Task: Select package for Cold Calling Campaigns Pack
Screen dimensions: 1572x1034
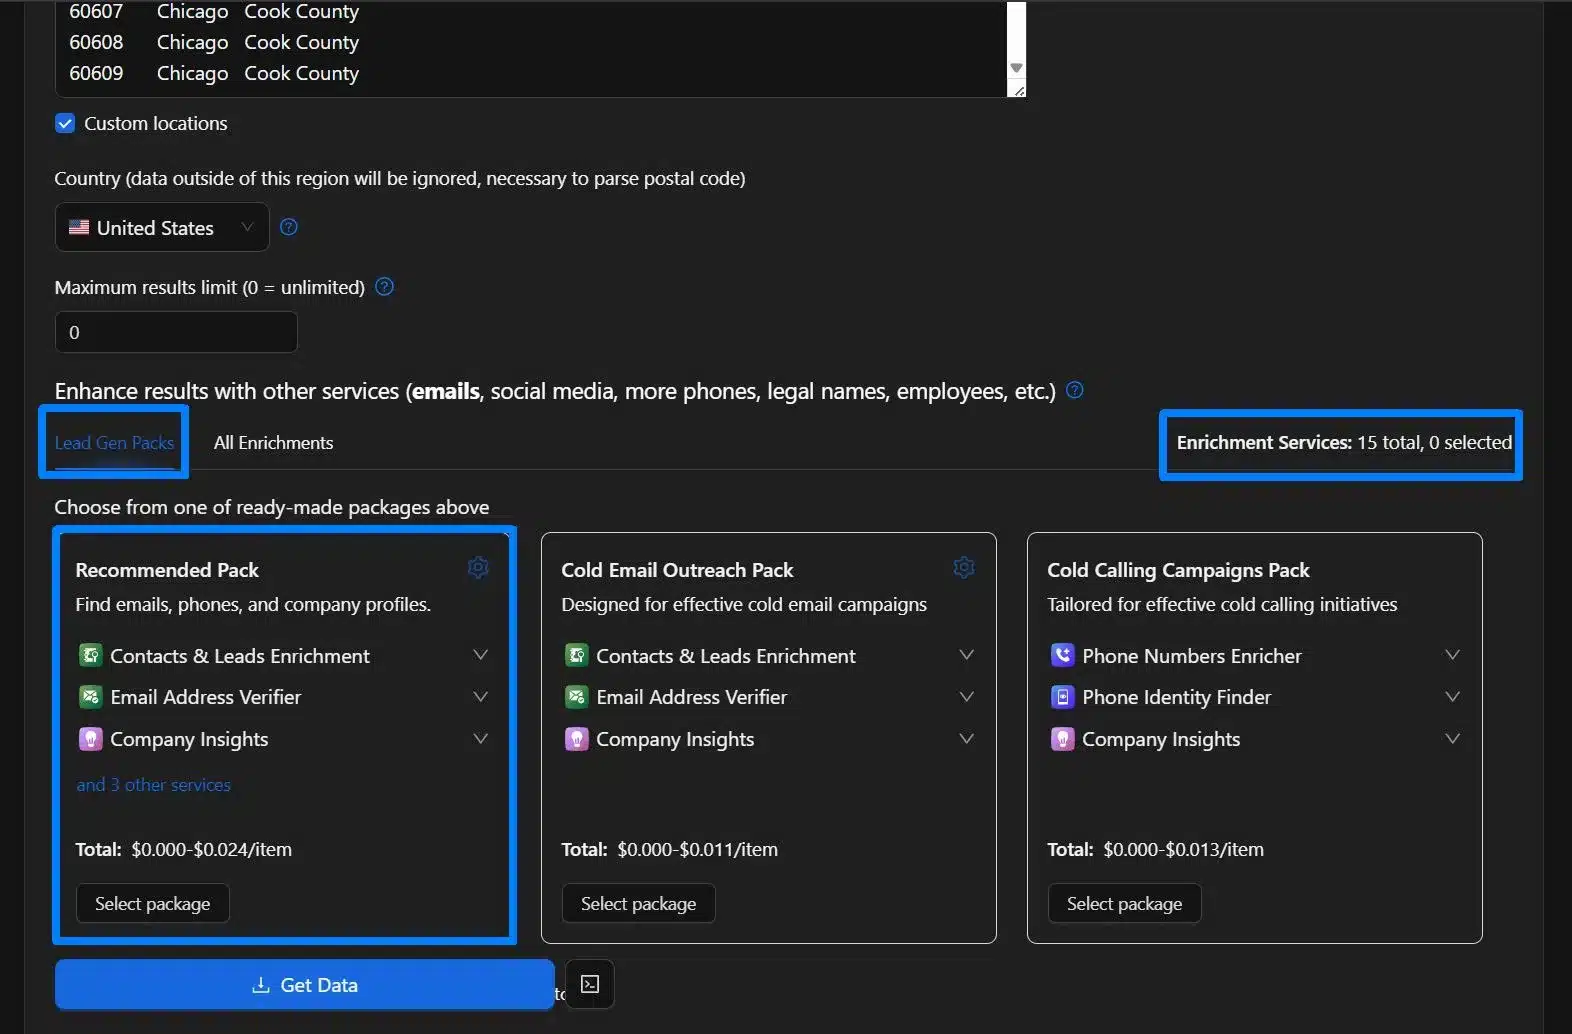Action: click(x=1124, y=904)
